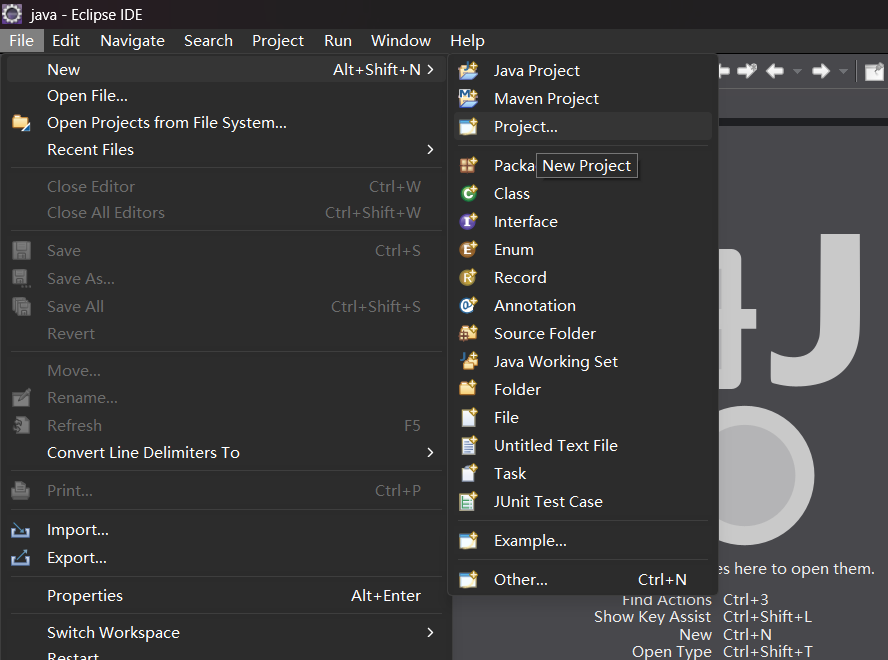The image size is (888, 660).
Task: Click the Maven Project icon
Action: 468,98
